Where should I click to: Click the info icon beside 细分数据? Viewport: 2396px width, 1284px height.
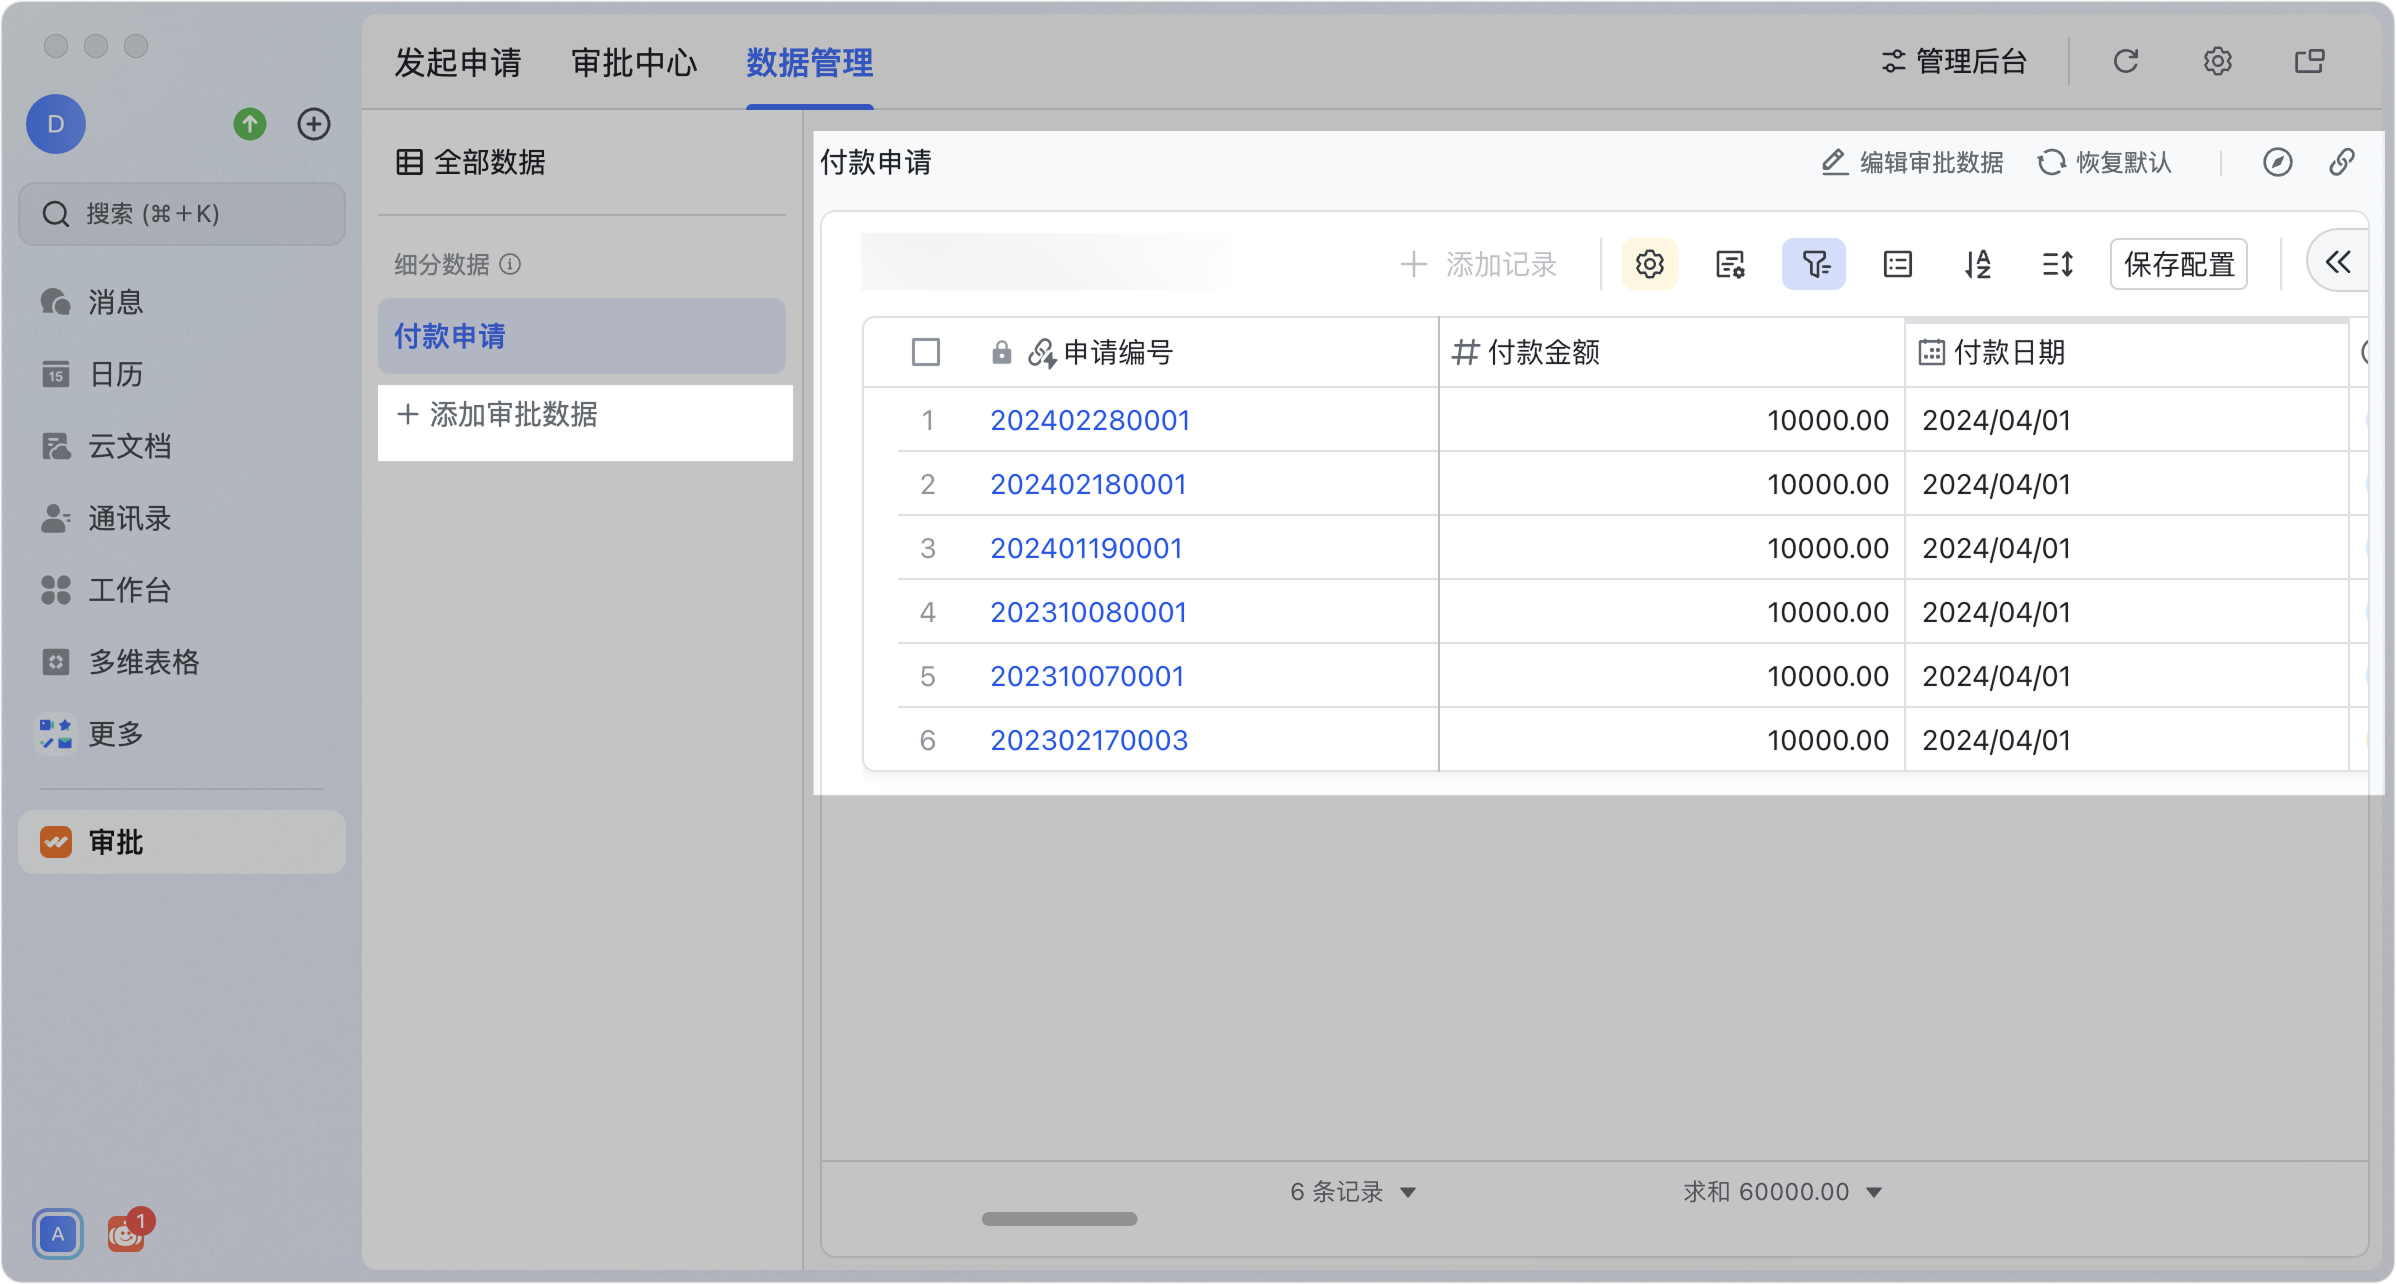click(x=510, y=264)
